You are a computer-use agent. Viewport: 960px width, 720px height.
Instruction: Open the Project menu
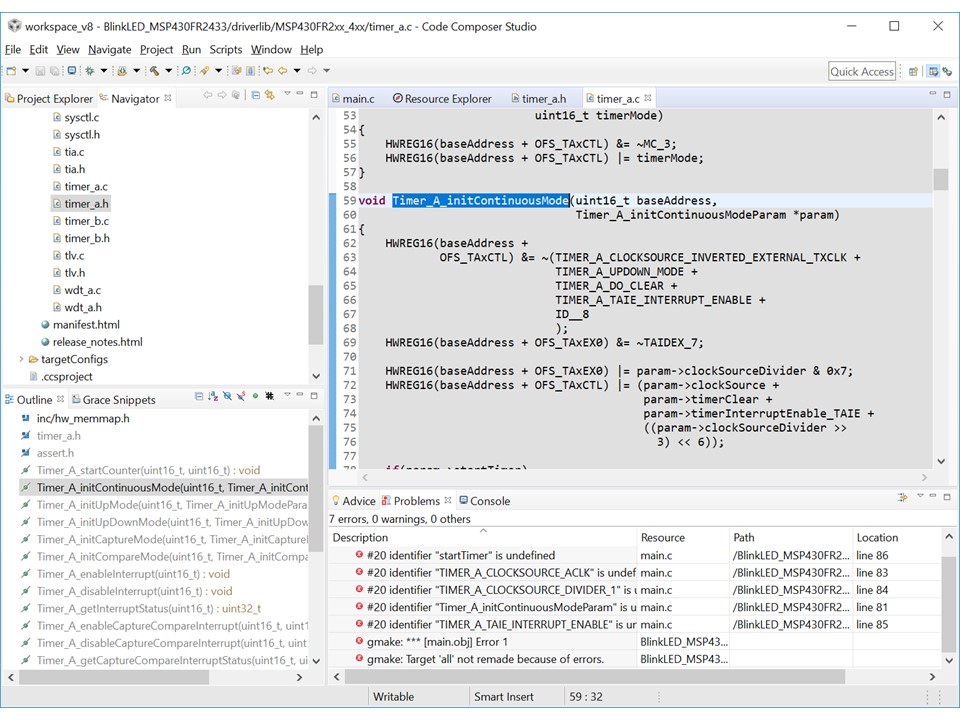(x=156, y=49)
